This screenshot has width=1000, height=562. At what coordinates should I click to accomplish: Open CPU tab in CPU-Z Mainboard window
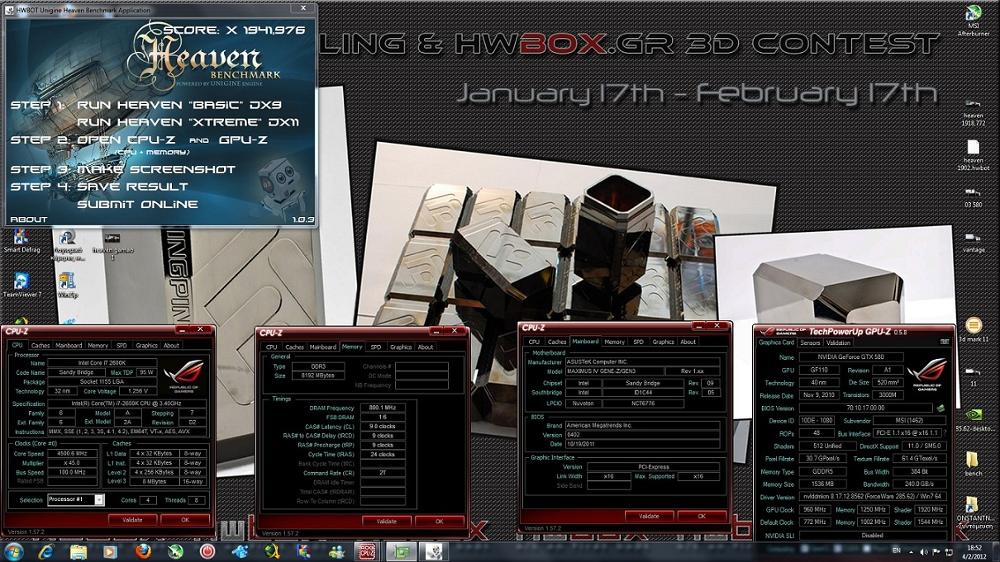pos(534,342)
